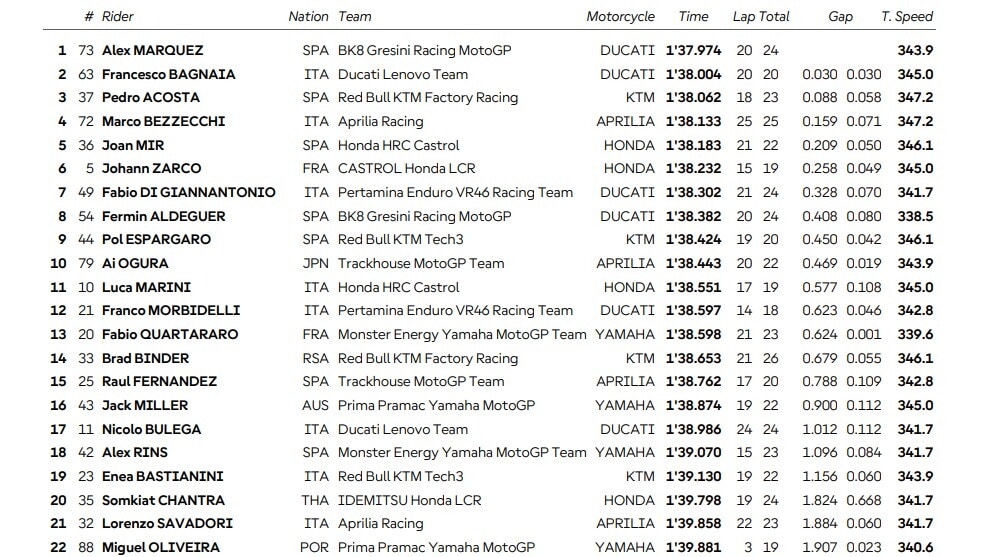Click Brad BINDER's rider name
The image size is (981, 557).
coord(145,358)
